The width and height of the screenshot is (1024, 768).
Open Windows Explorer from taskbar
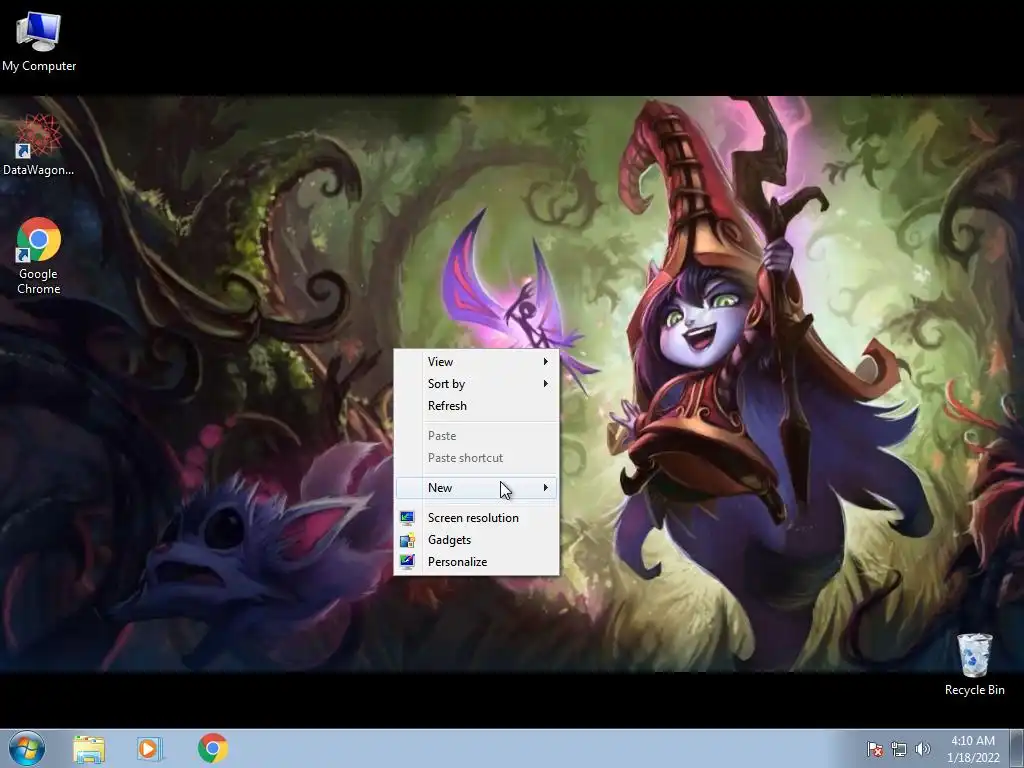89,749
